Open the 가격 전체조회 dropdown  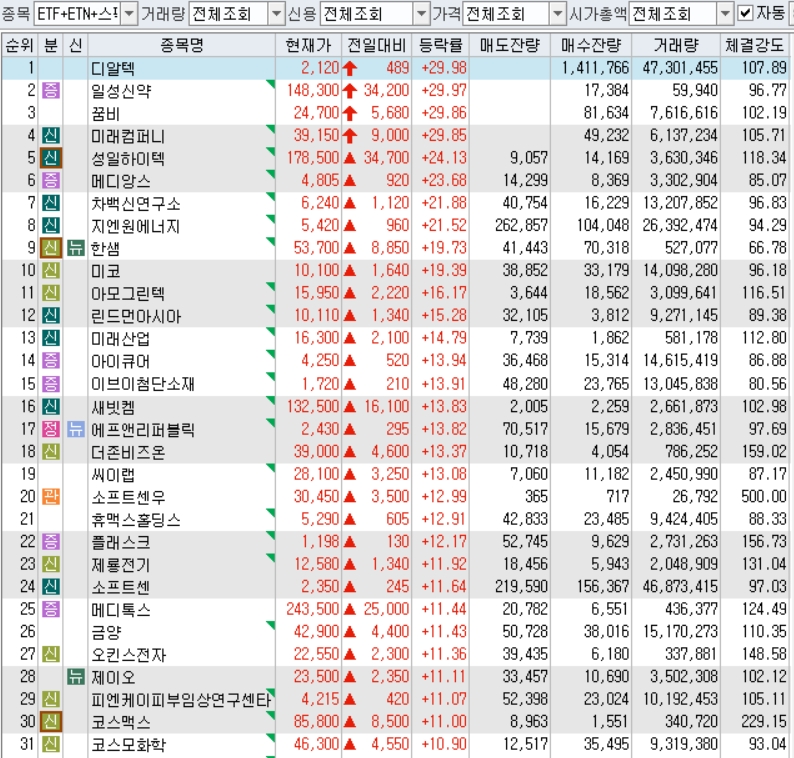point(558,14)
